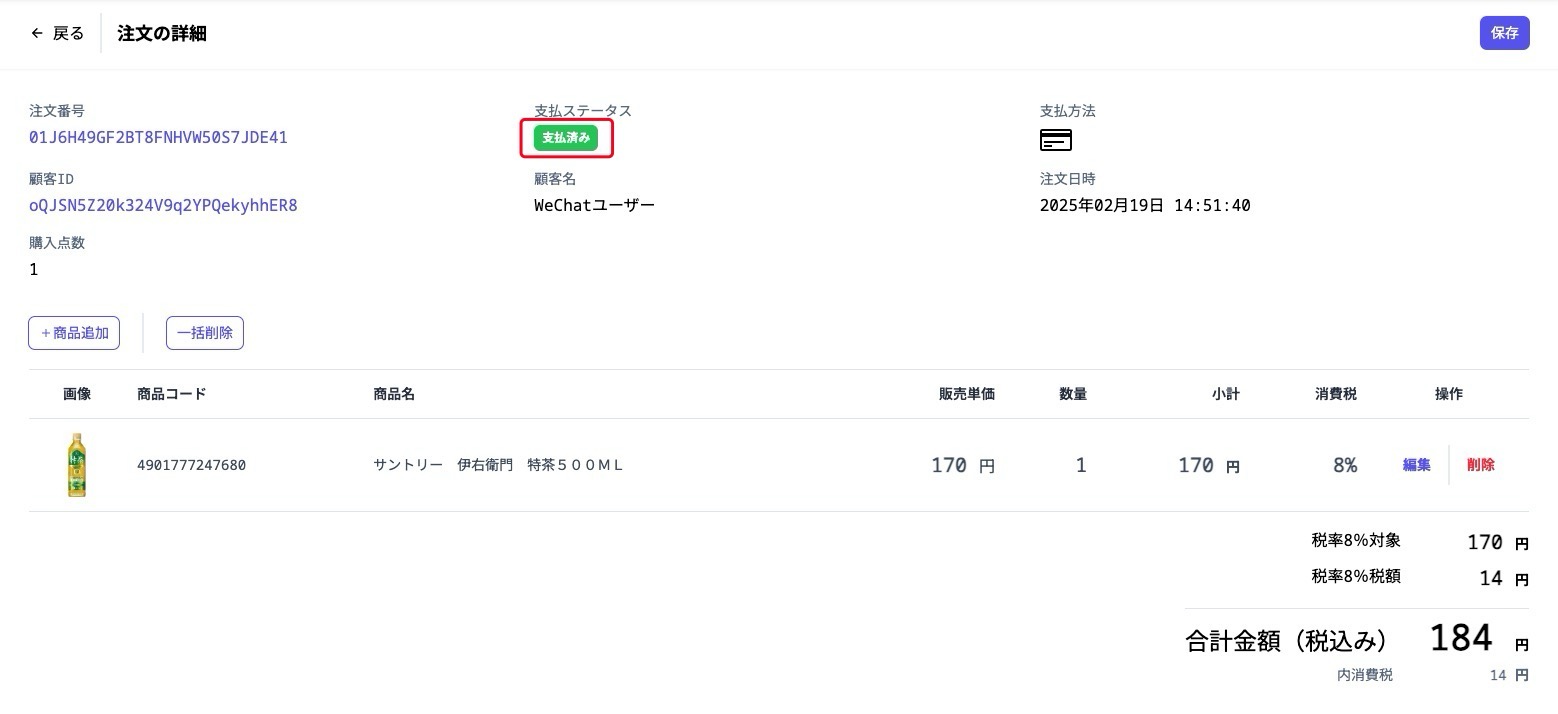
Task: Add a product with ＋商品追加
Action: pos(74,333)
